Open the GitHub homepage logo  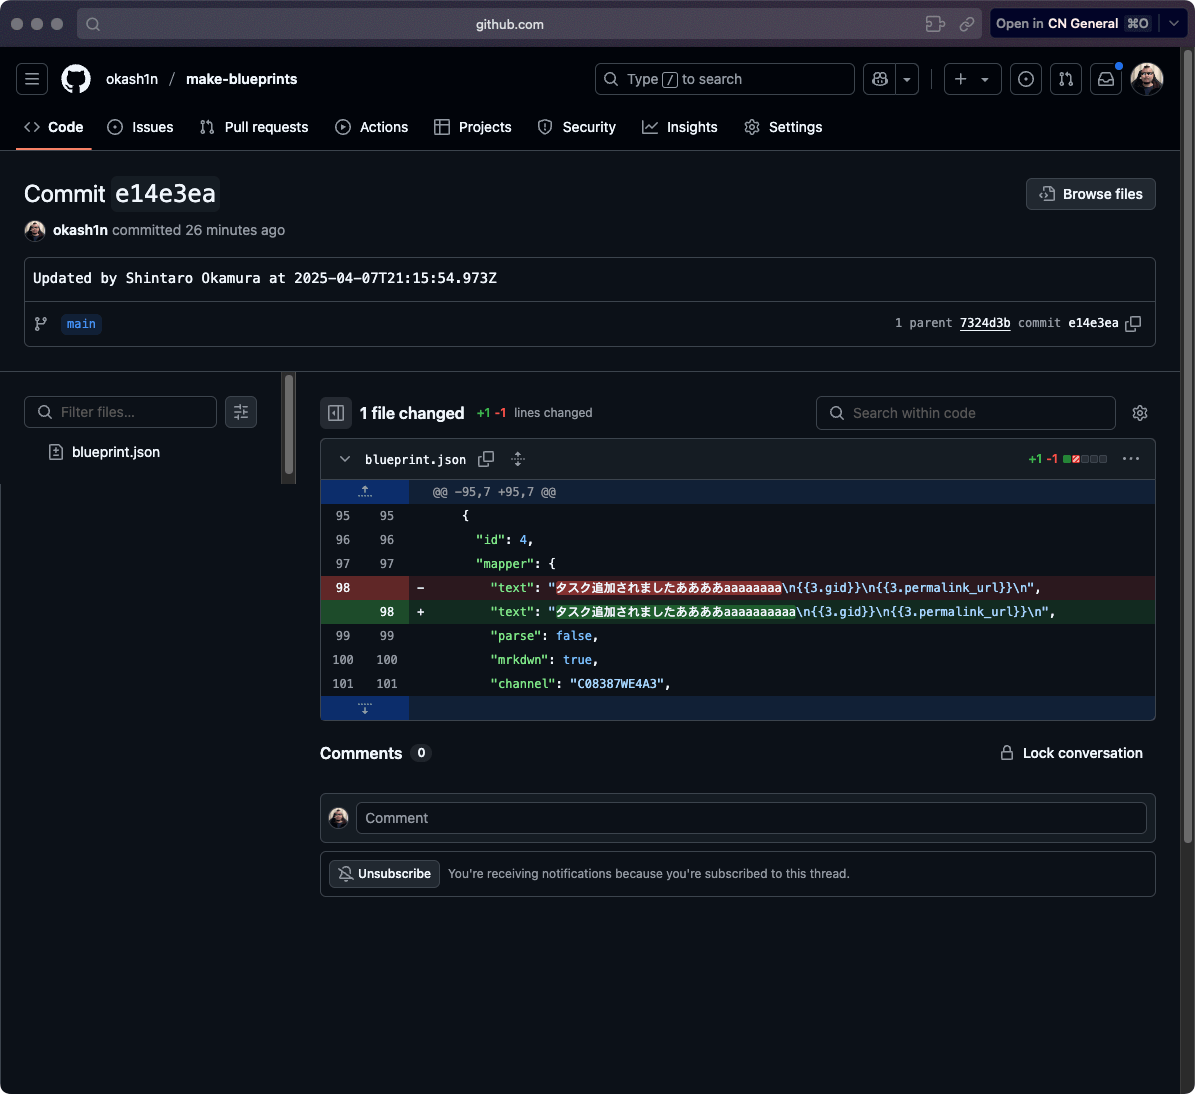point(76,79)
